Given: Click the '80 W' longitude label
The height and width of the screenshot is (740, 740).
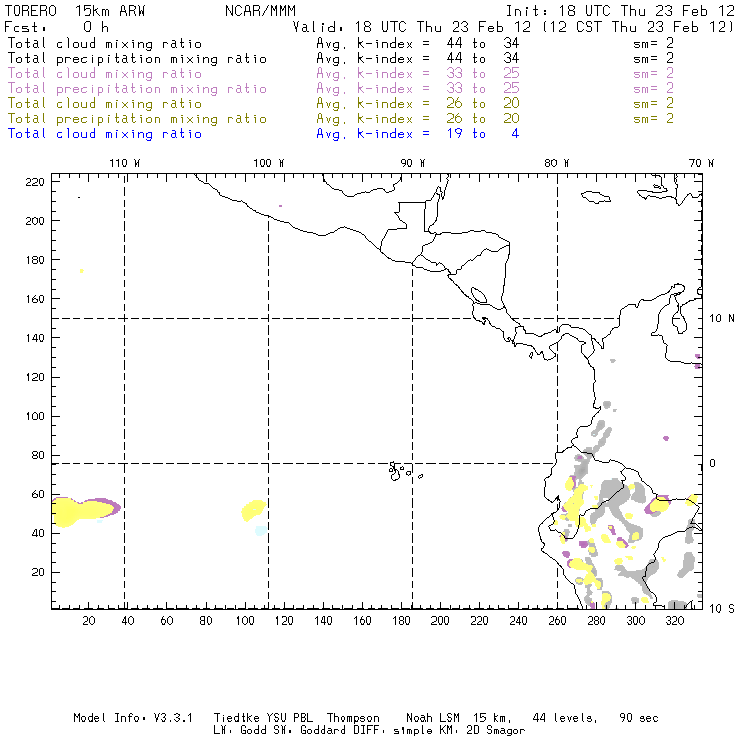Looking at the screenshot, I should (x=556, y=163).
